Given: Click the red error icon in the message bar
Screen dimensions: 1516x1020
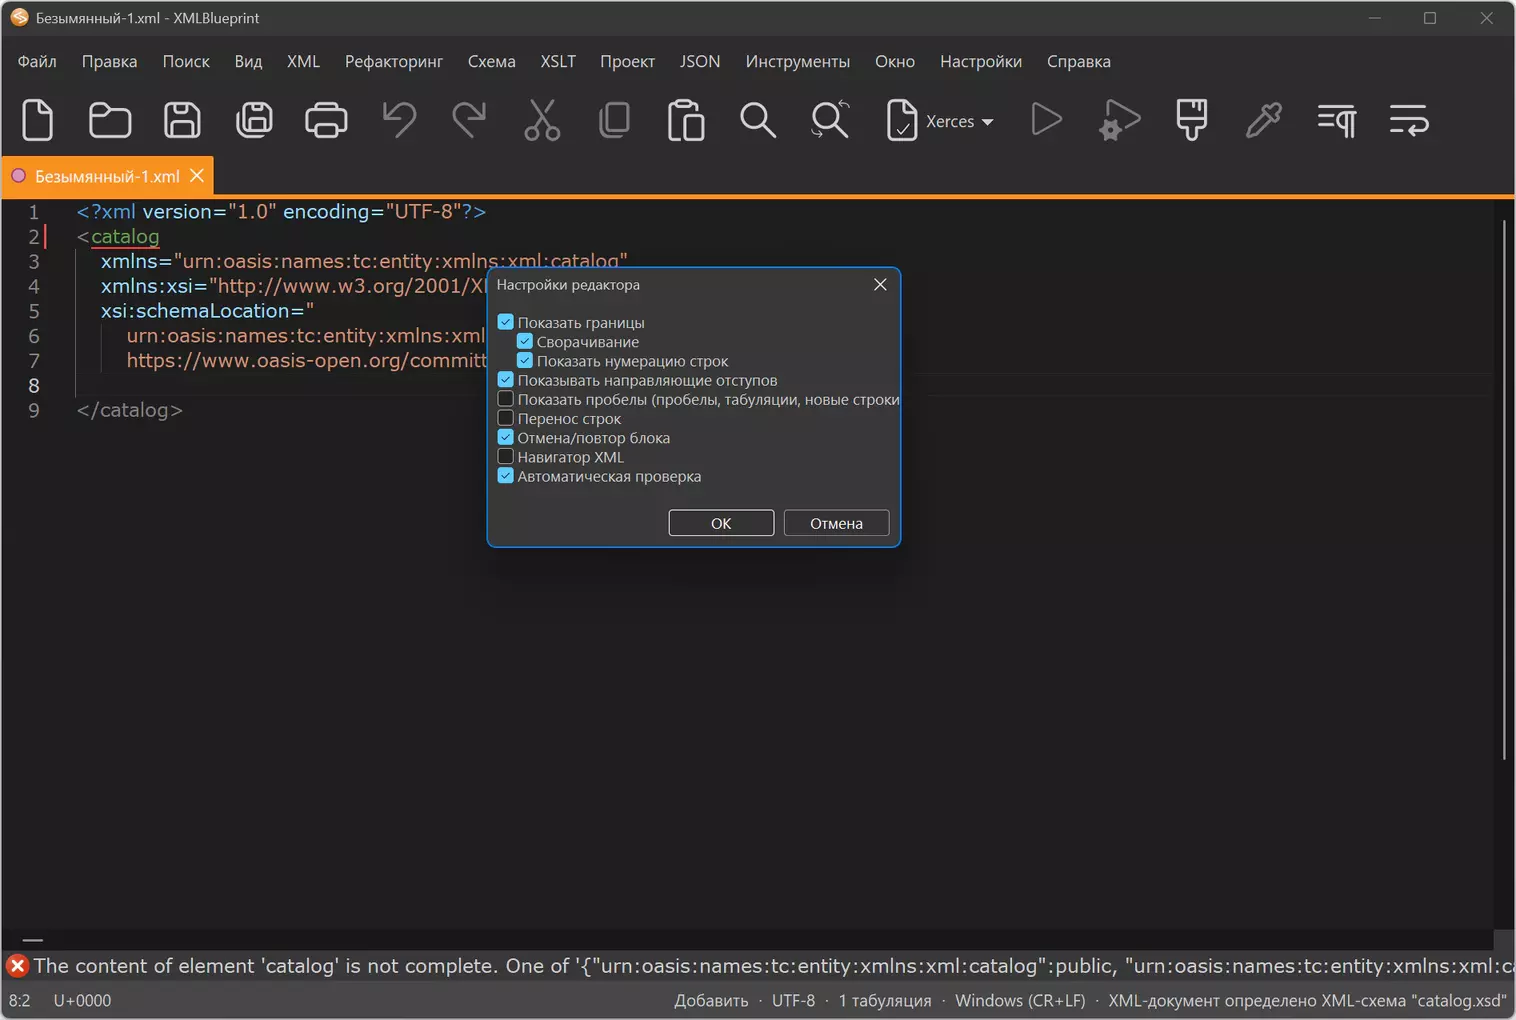Looking at the screenshot, I should click(x=17, y=966).
